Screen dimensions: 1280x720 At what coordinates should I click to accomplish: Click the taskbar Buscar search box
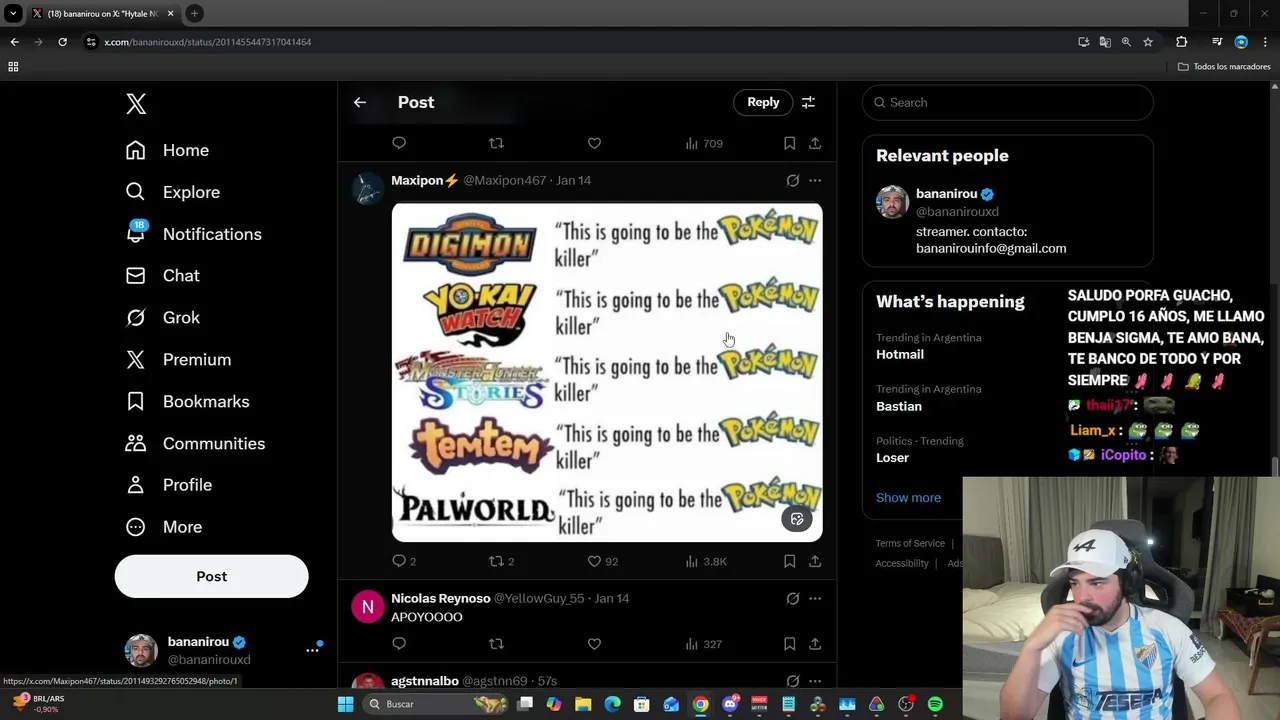point(437,704)
